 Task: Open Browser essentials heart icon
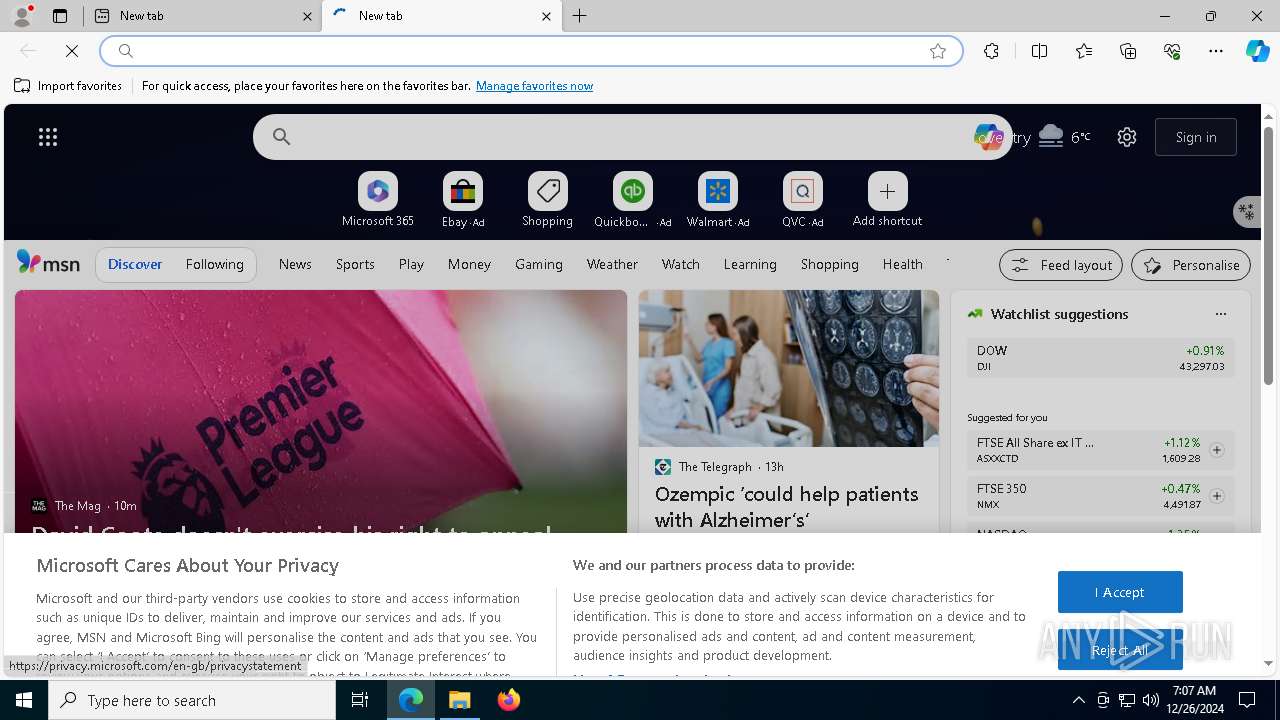click(1172, 51)
